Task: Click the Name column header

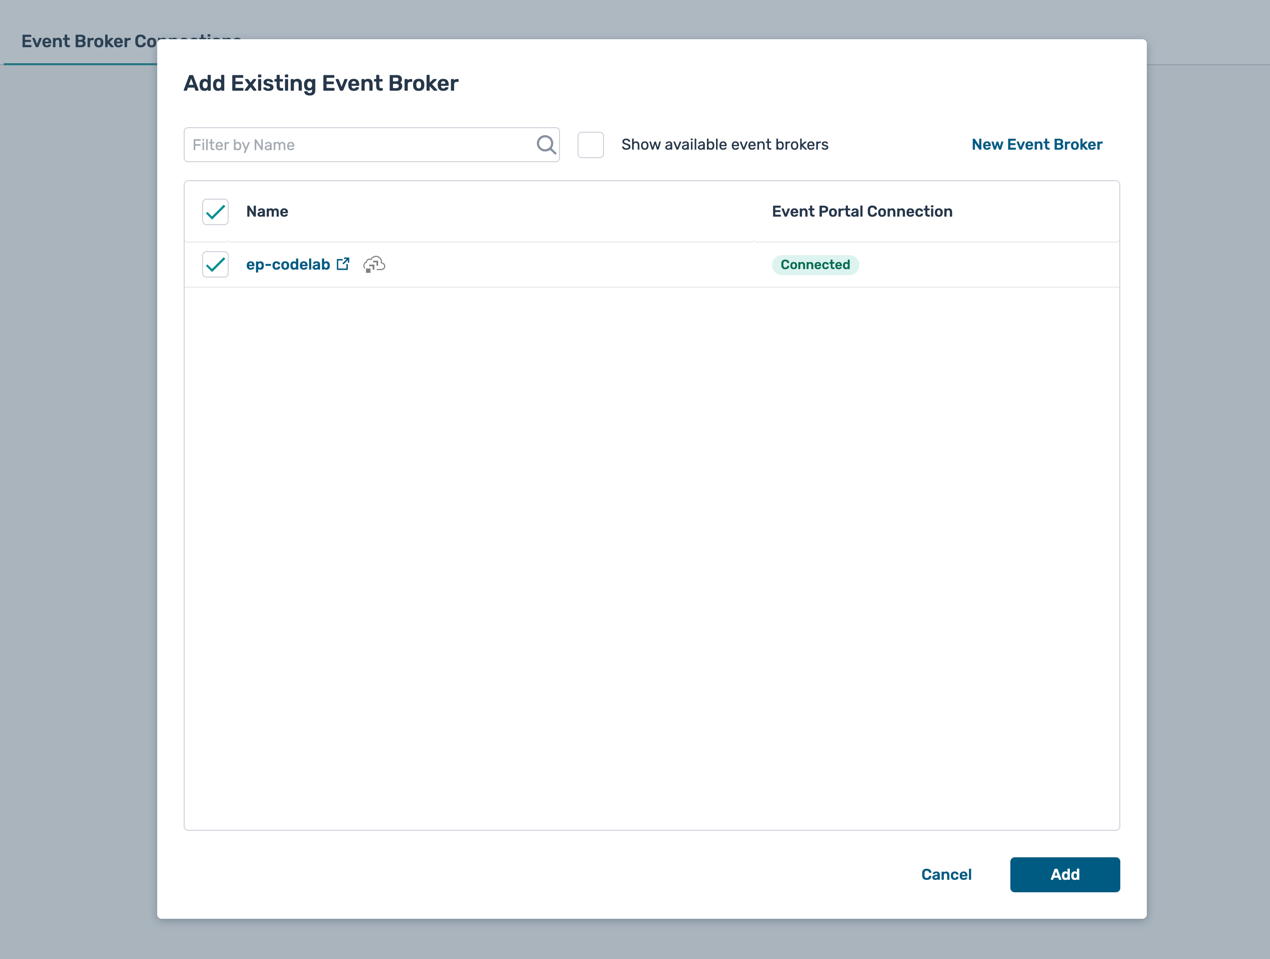Action: click(267, 212)
